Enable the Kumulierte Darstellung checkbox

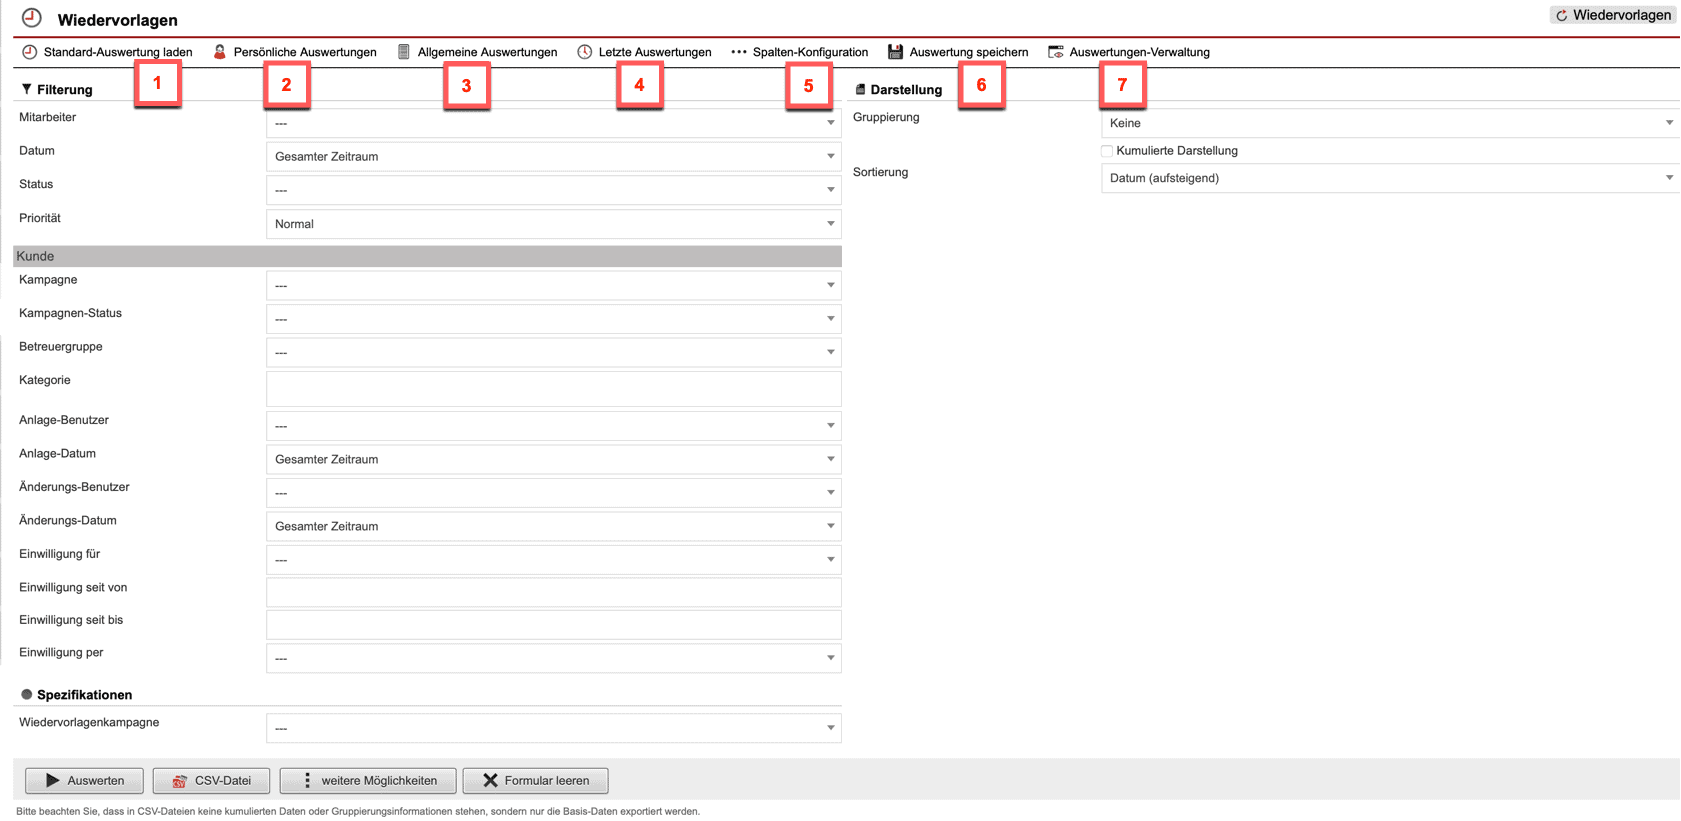point(1107,151)
